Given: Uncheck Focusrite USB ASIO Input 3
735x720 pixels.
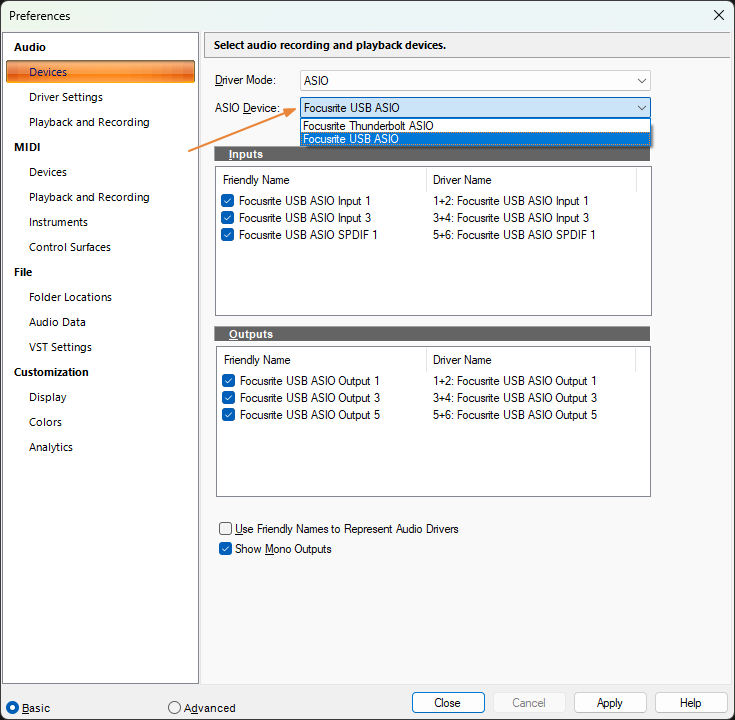Looking at the screenshot, I should 227,218.
